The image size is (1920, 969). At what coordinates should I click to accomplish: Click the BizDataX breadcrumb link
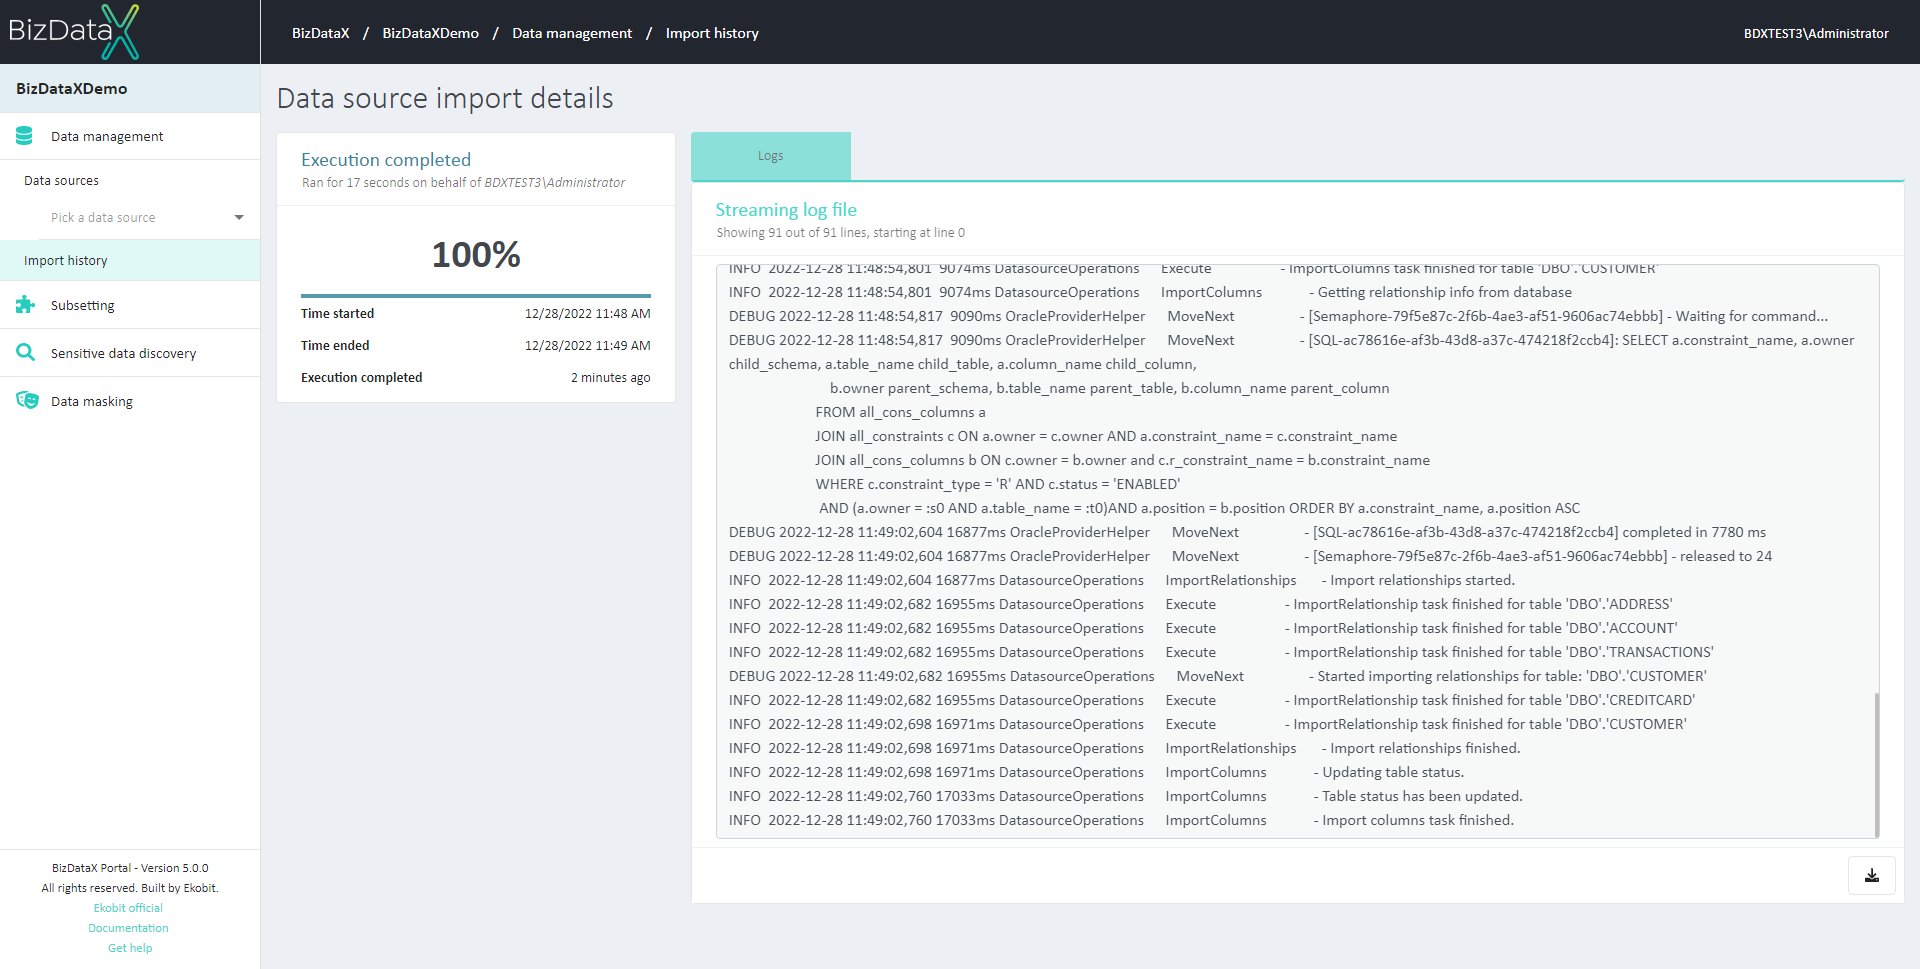[320, 33]
